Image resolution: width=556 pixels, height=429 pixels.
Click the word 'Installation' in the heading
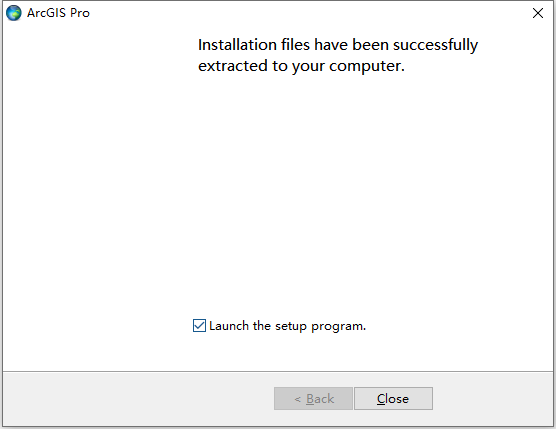click(237, 45)
